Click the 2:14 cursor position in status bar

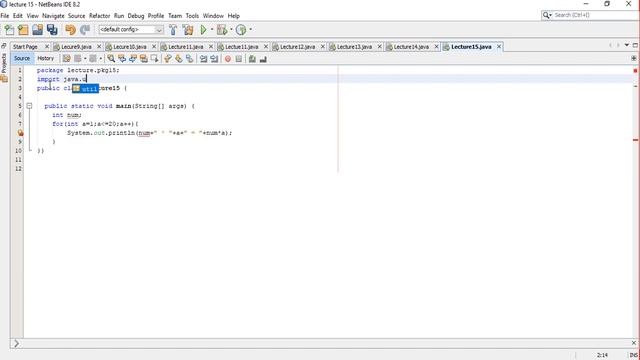pyautogui.click(x=602, y=355)
